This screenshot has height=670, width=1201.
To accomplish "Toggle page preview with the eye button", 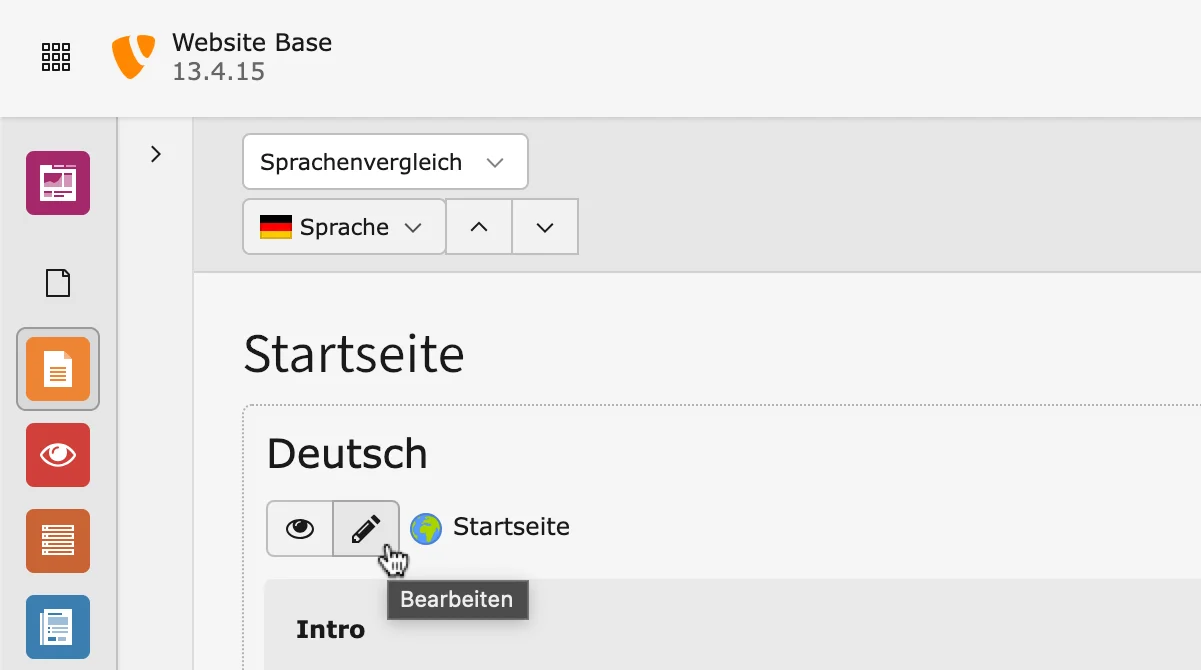I will (299, 528).
